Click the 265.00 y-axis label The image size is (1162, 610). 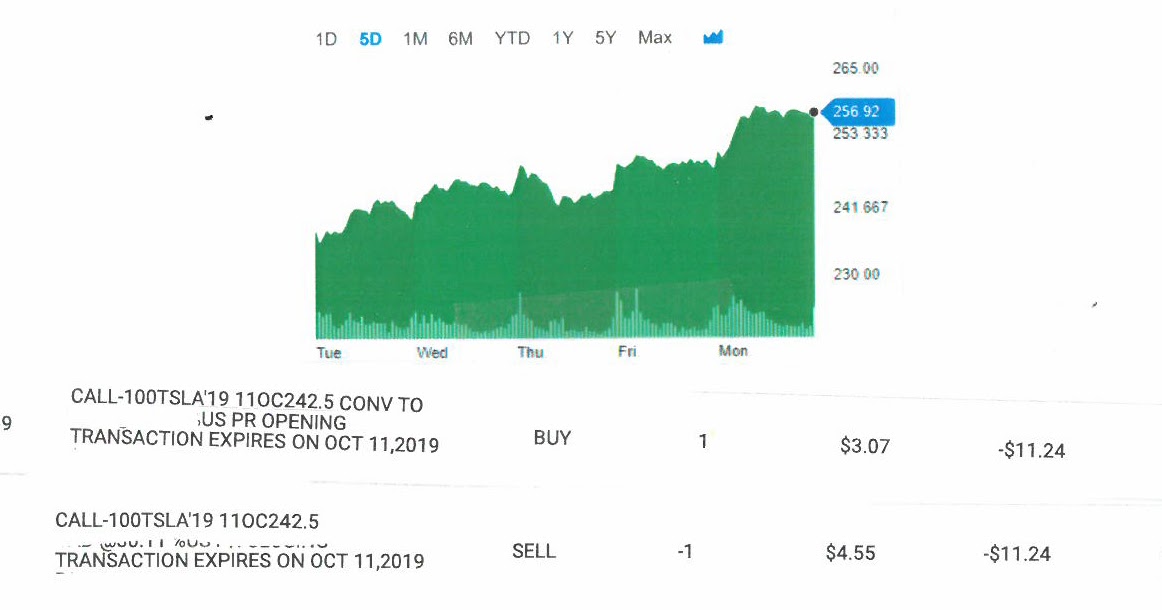pos(855,69)
